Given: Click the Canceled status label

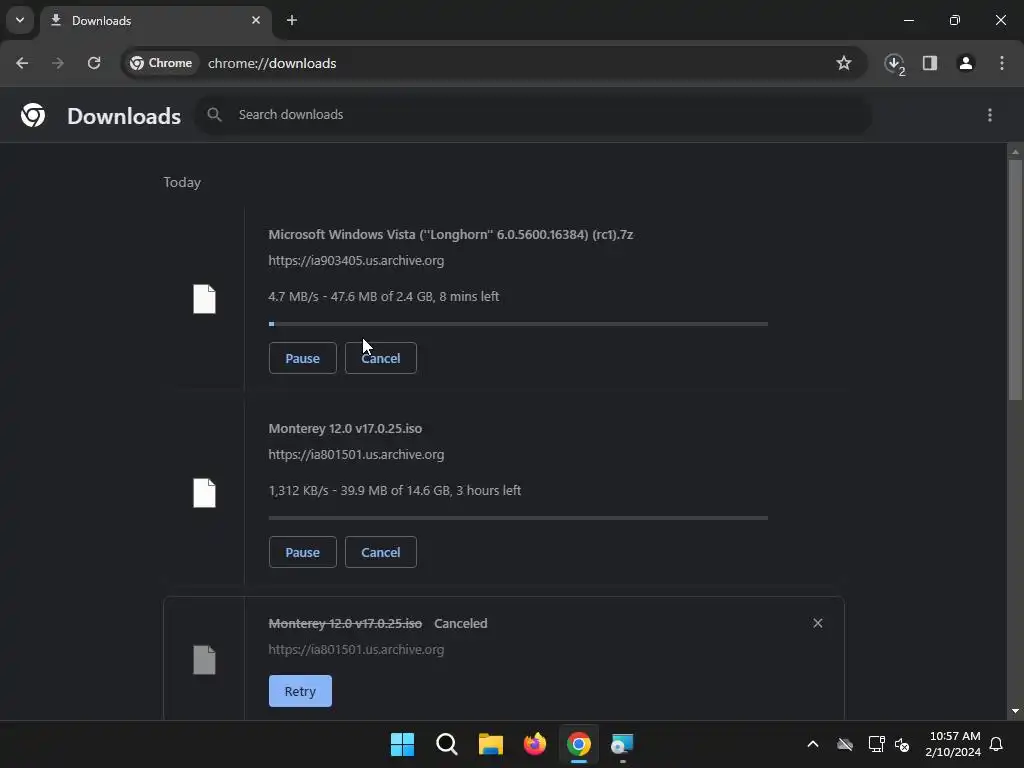Looking at the screenshot, I should (460, 624).
